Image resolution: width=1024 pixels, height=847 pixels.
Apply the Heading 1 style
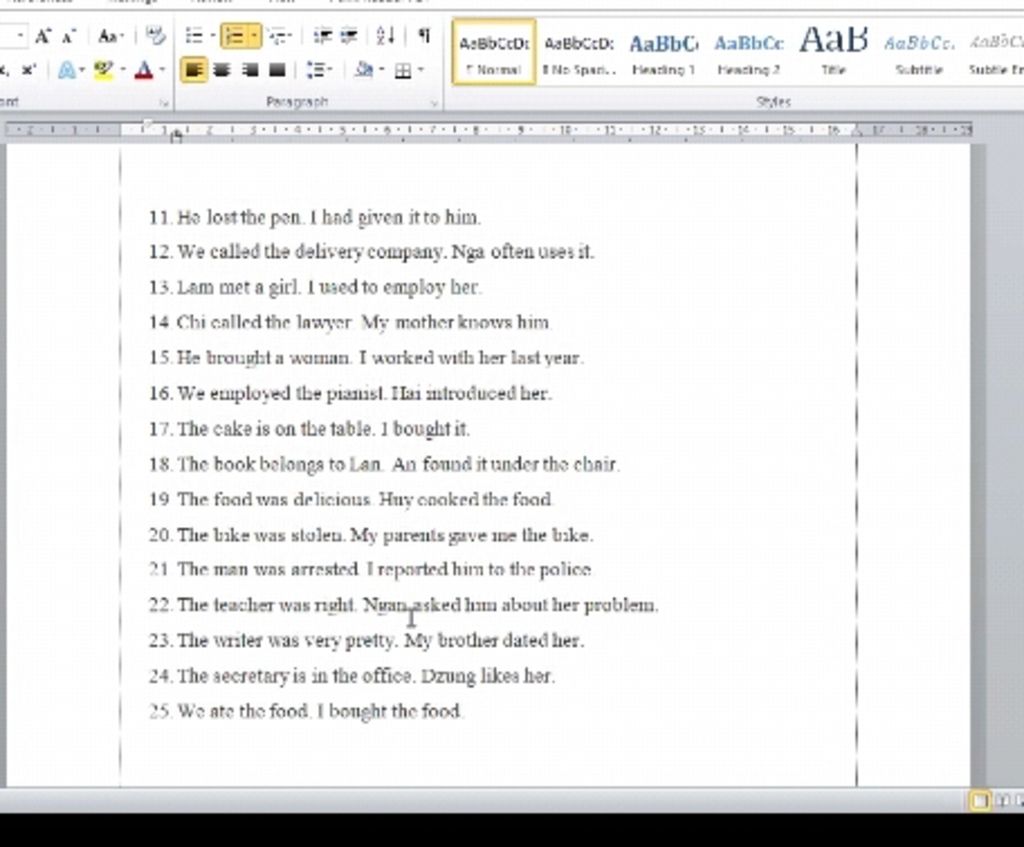click(664, 52)
